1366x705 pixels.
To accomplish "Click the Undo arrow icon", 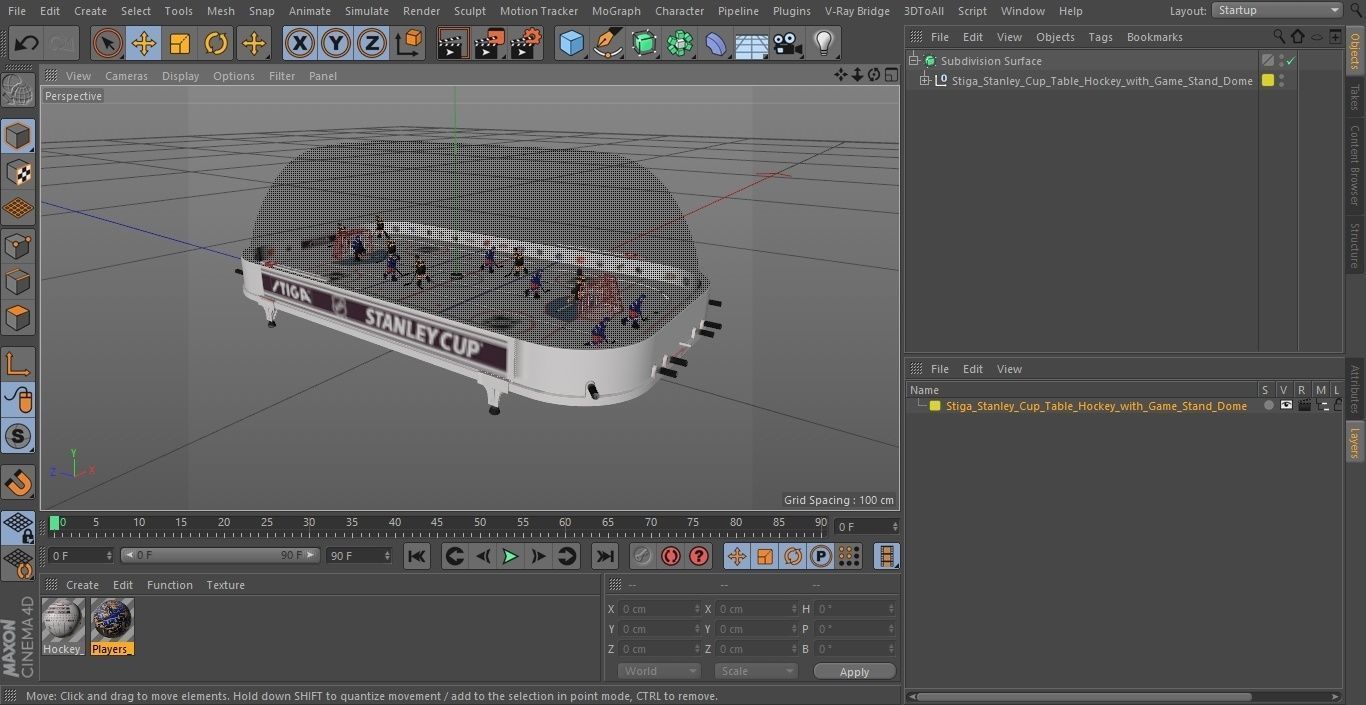I will click(x=27, y=44).
